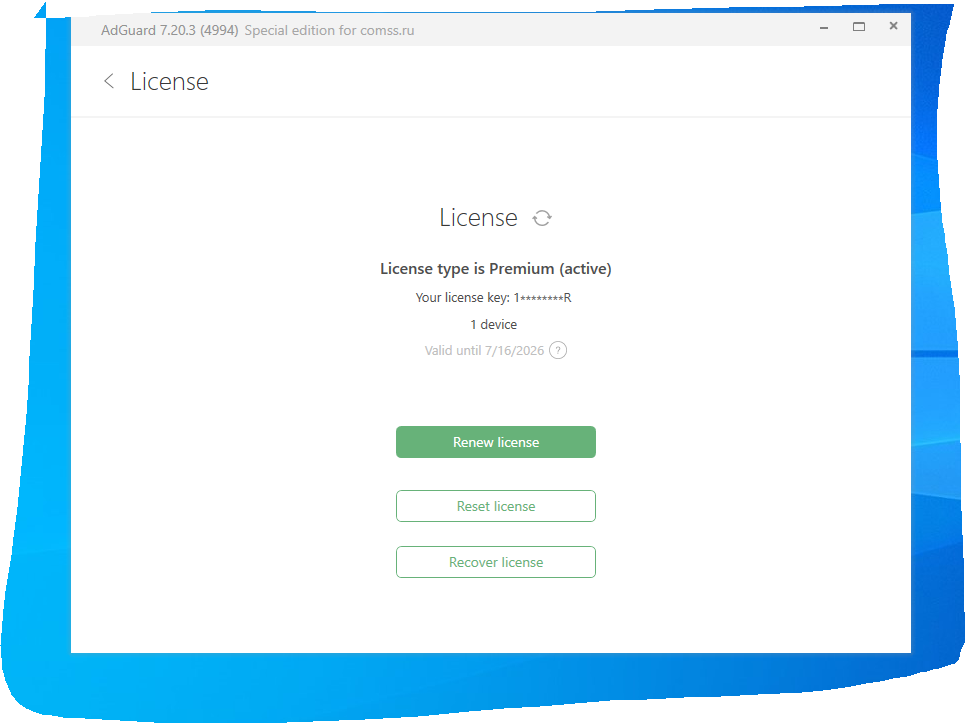Screen dimensions: 965x723
Task: Click the 'Valid until 7/16/2026' text
Action: coord(484,351)
